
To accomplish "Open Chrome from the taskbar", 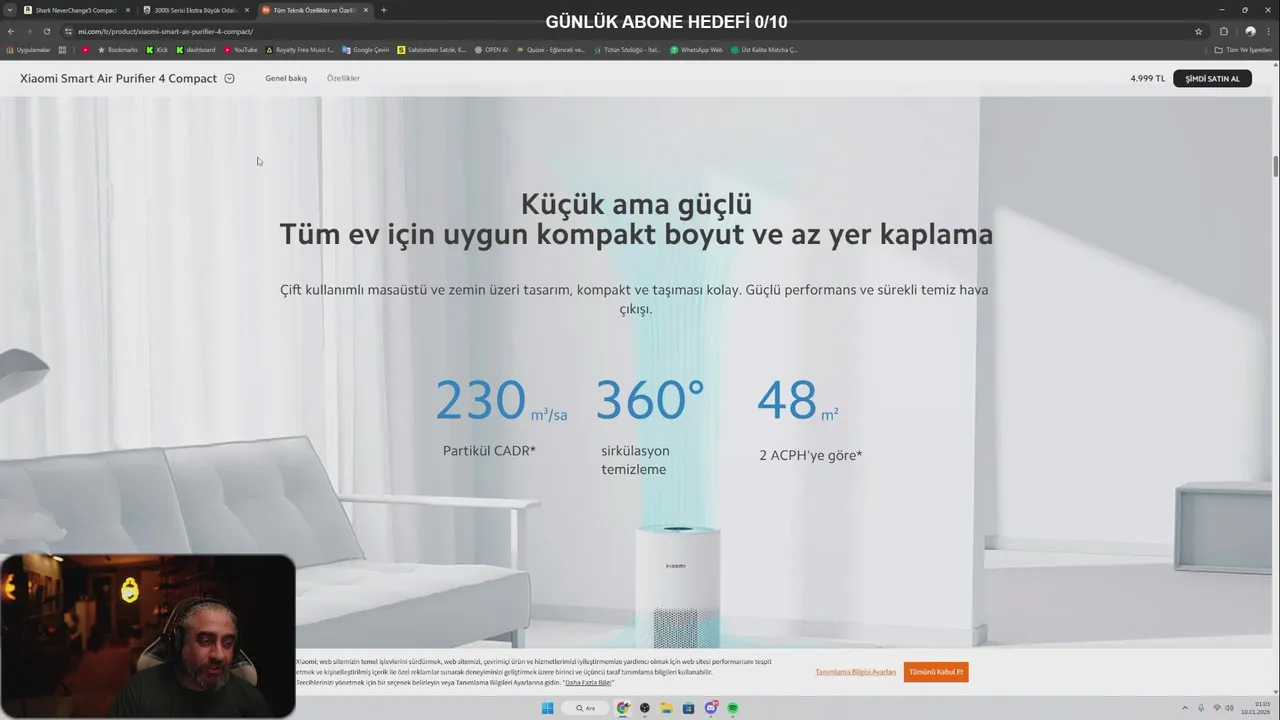I will [623, 708].
